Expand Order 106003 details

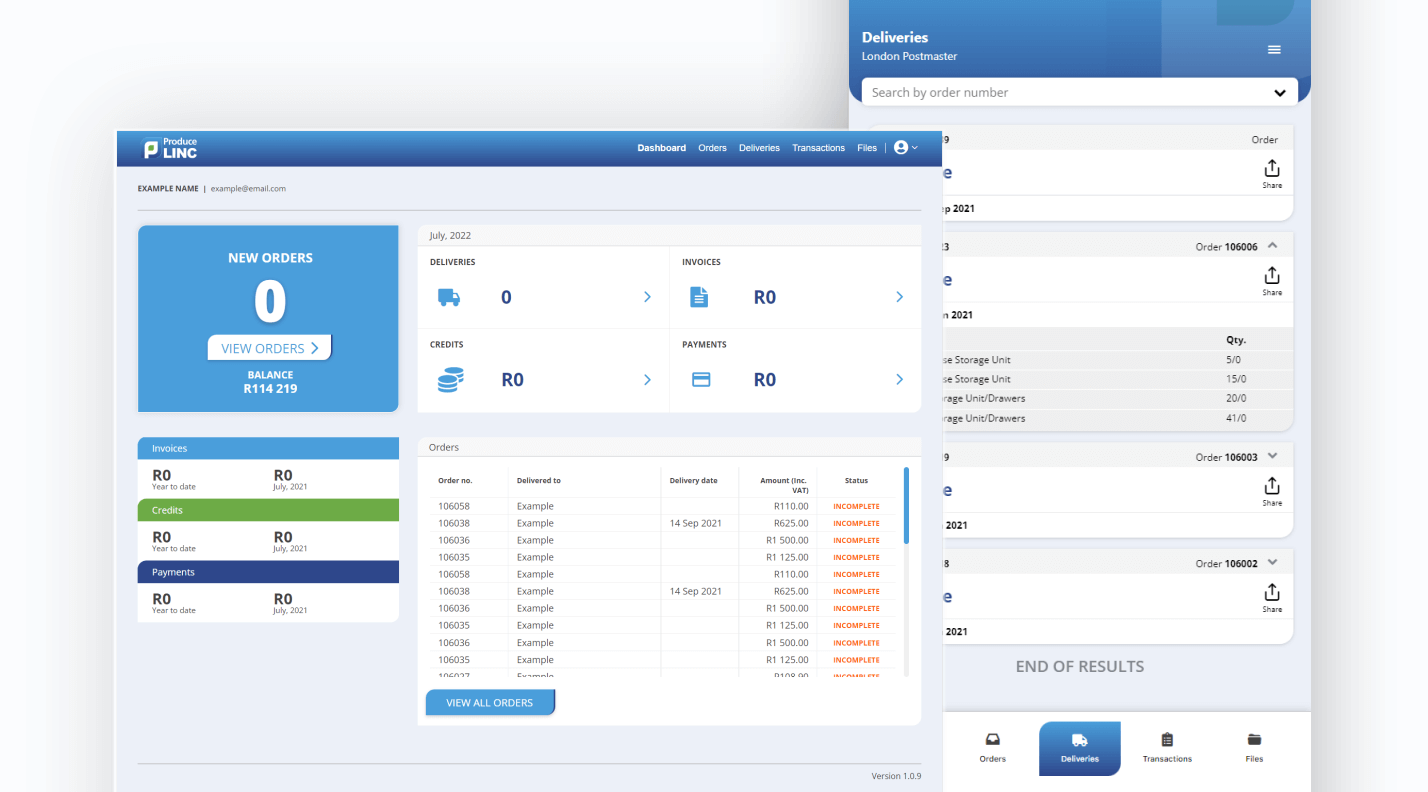1272,456
